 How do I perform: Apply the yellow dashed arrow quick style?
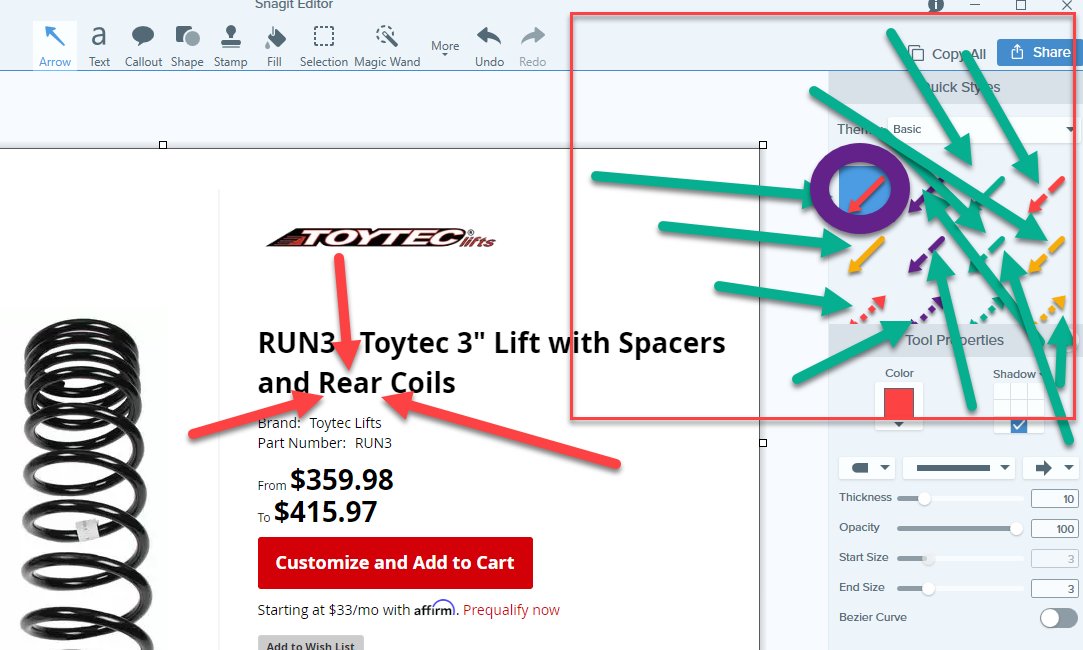pos(1046,254)
